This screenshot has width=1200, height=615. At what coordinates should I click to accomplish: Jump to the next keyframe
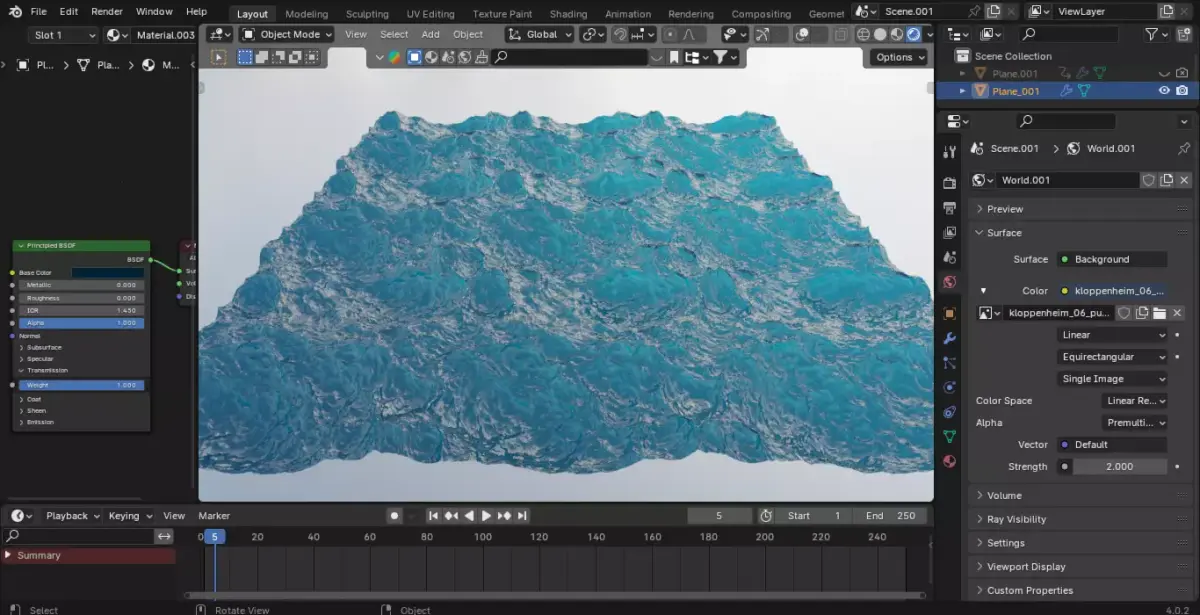504,516
